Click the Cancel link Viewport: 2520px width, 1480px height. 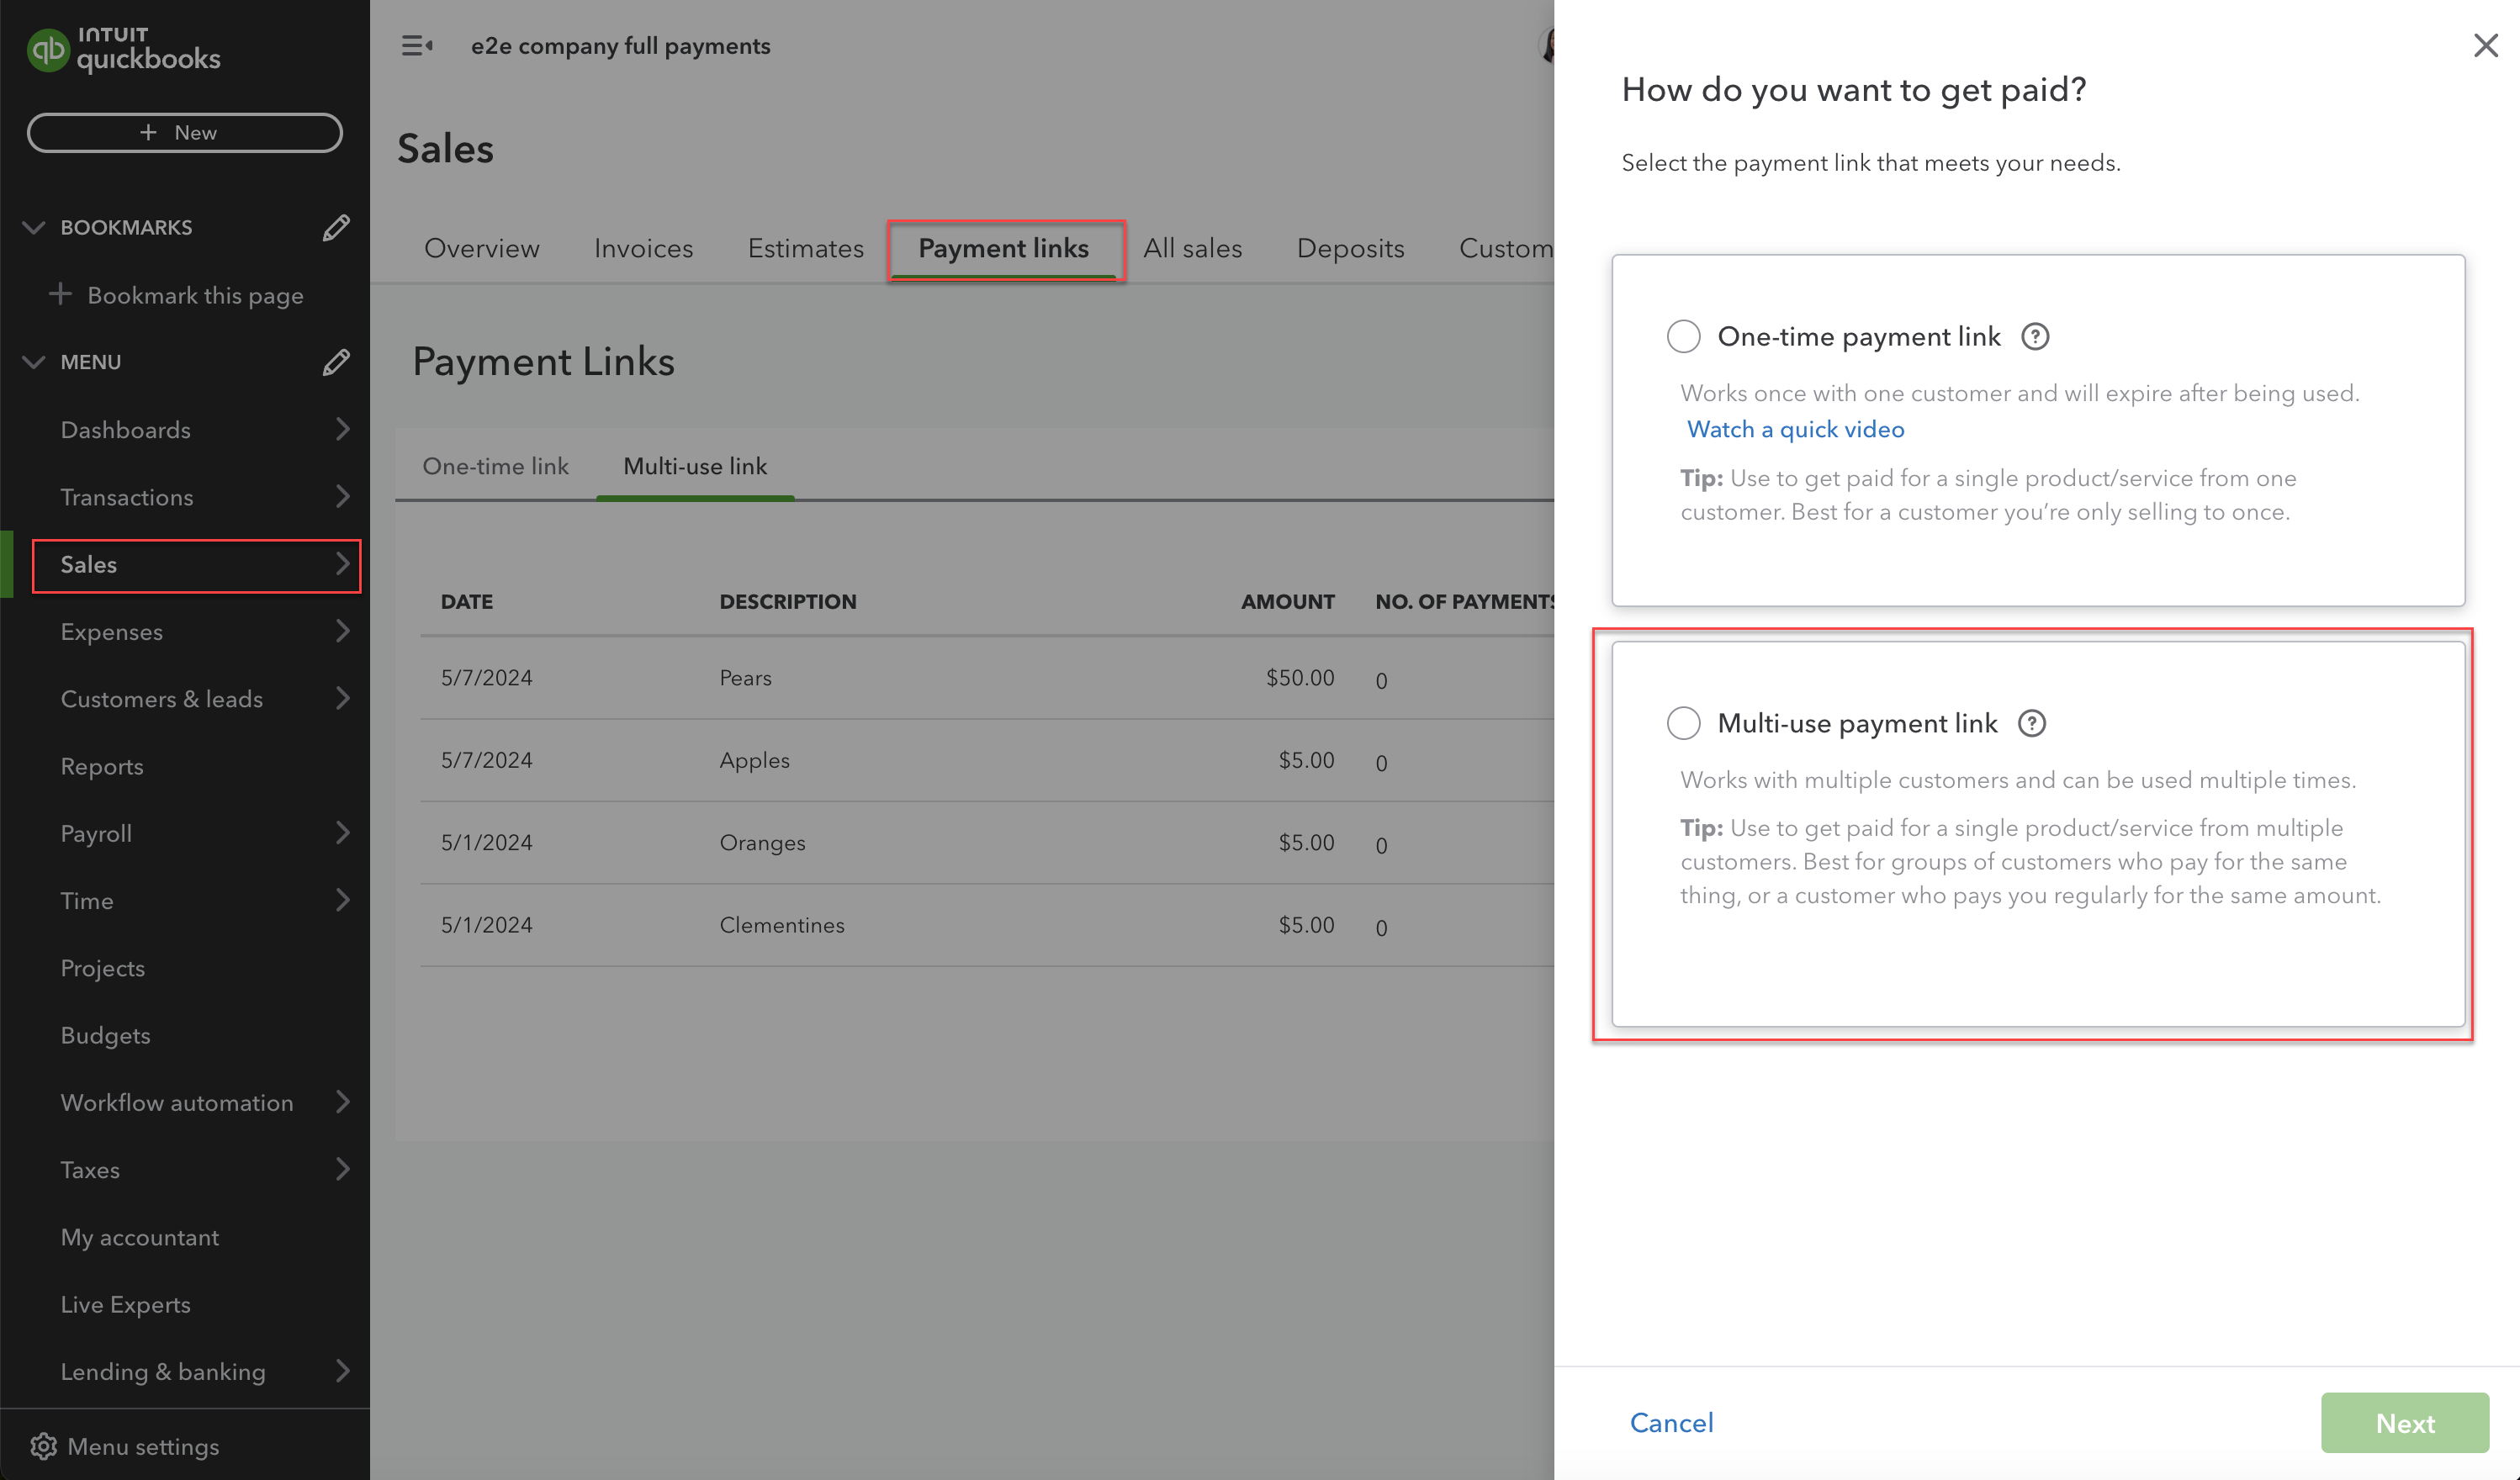[x=1671, y=1423]
